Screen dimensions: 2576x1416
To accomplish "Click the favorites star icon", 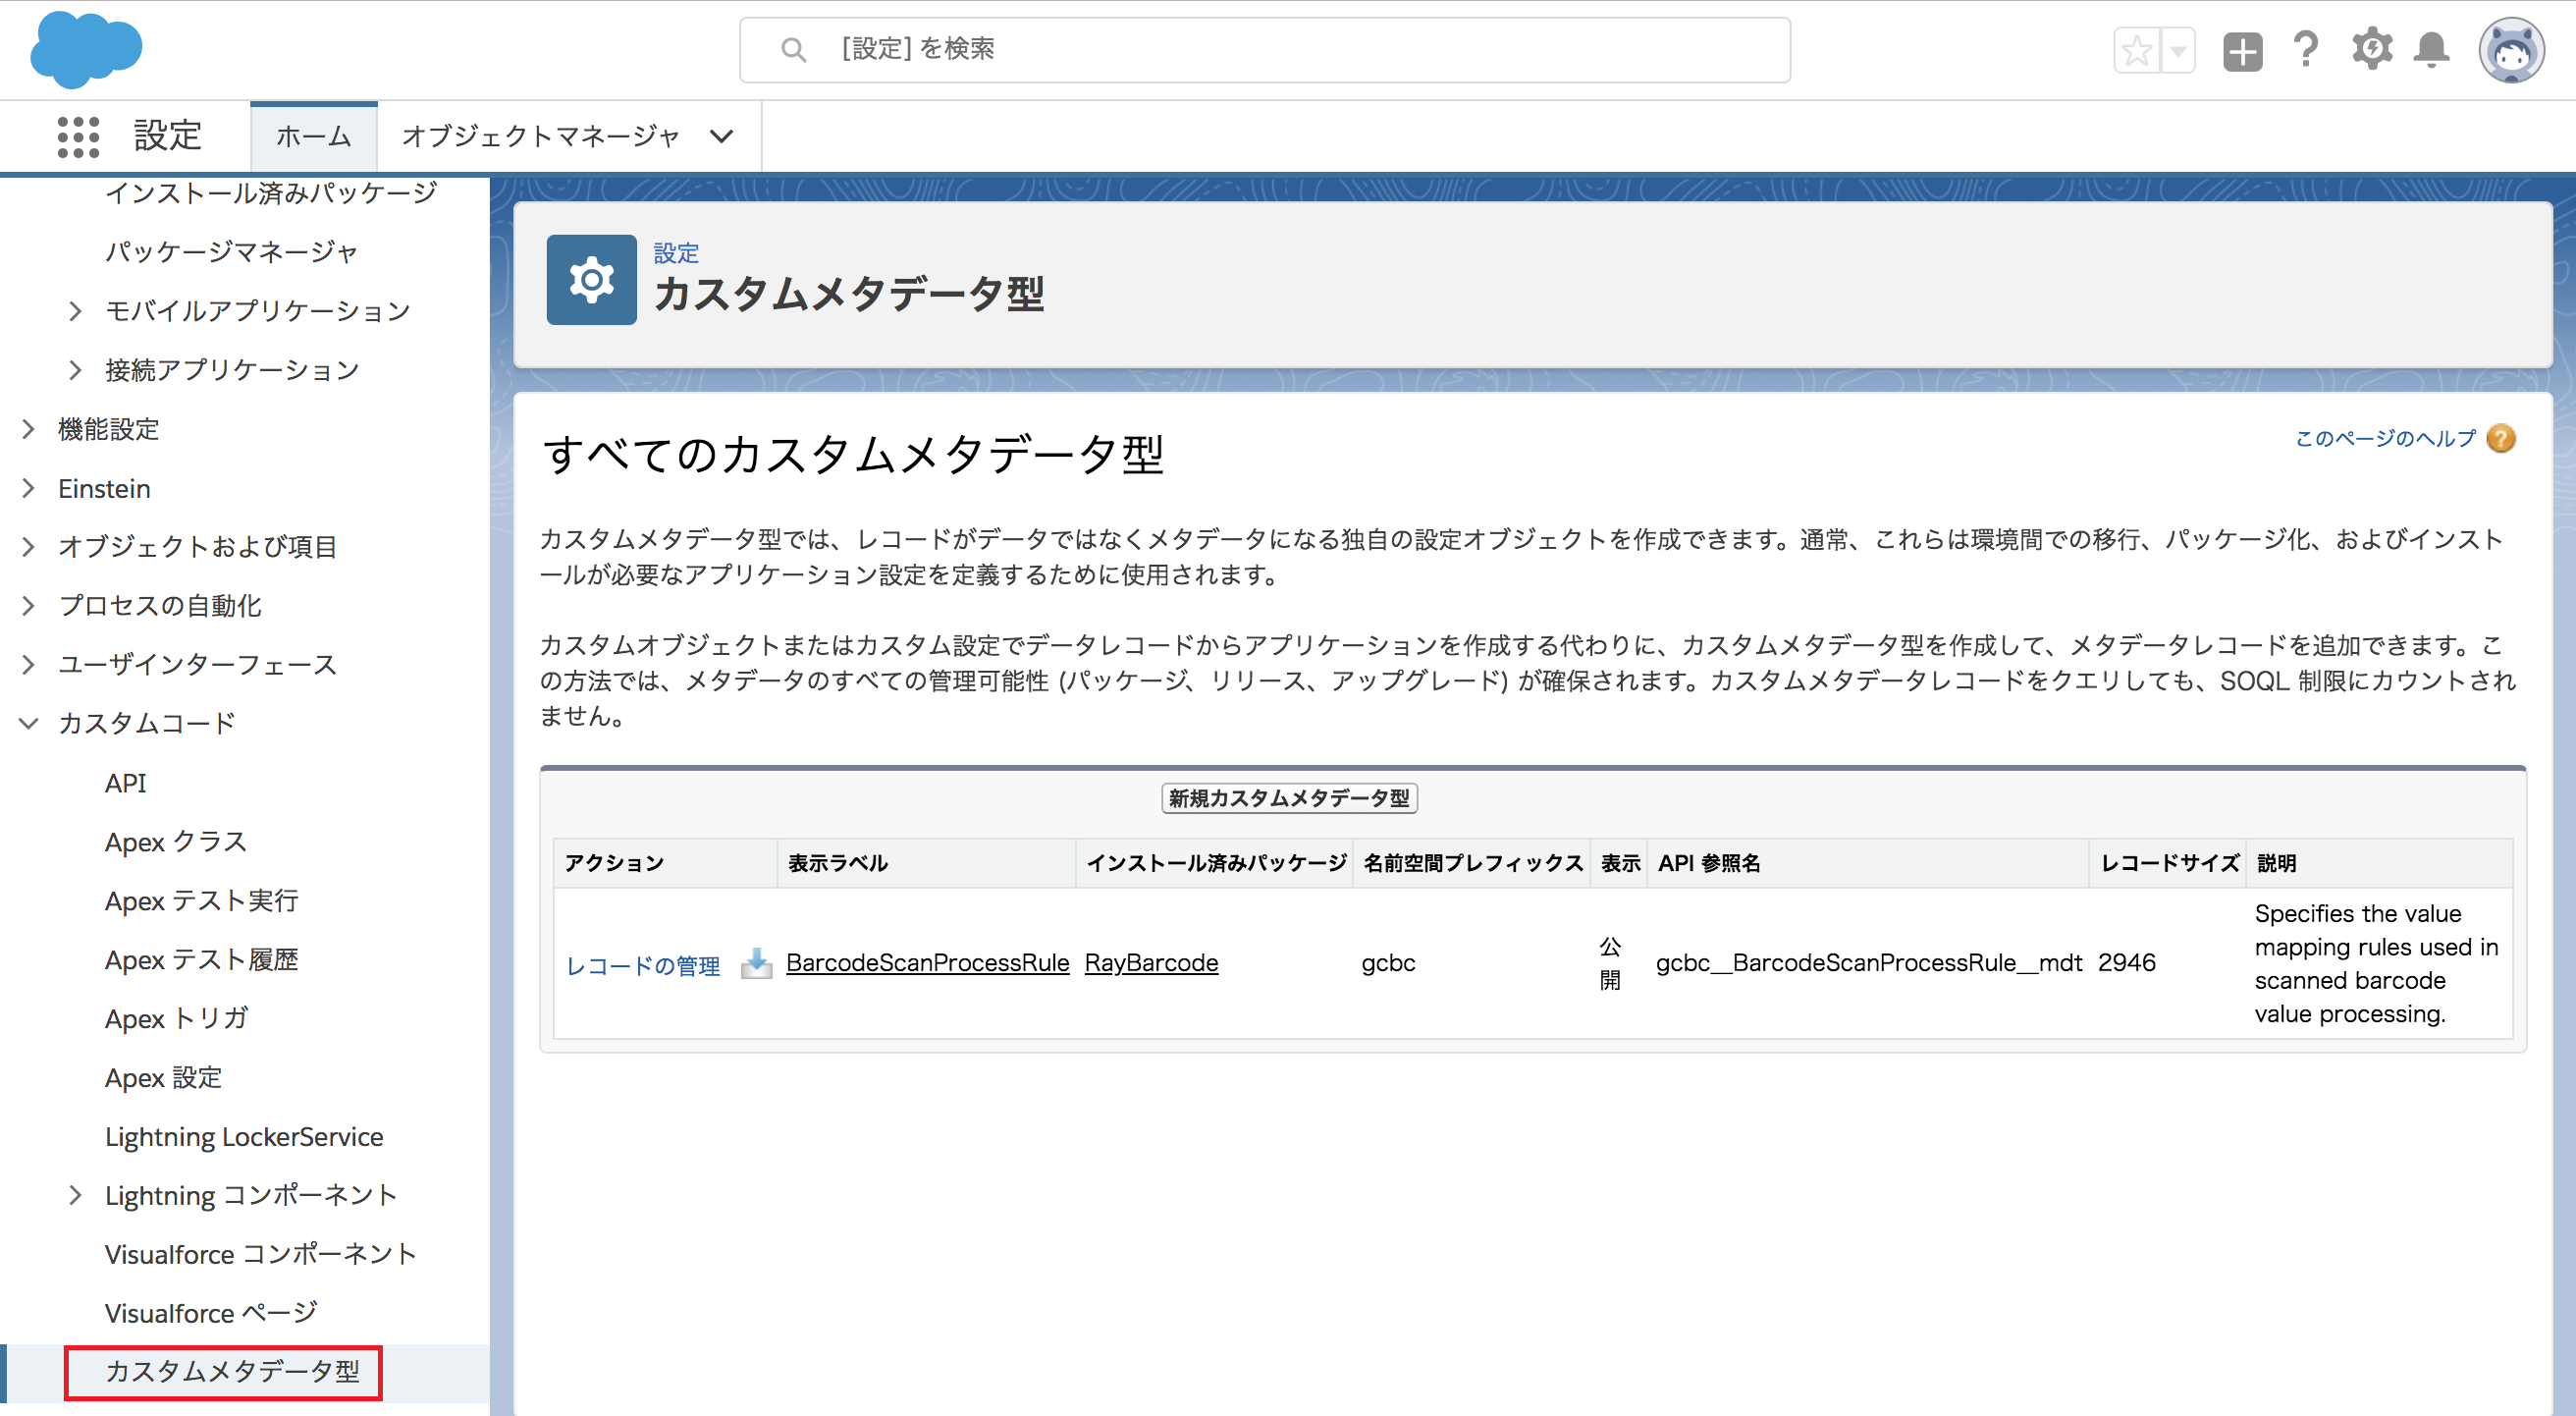I will [x=2137, y=50].
